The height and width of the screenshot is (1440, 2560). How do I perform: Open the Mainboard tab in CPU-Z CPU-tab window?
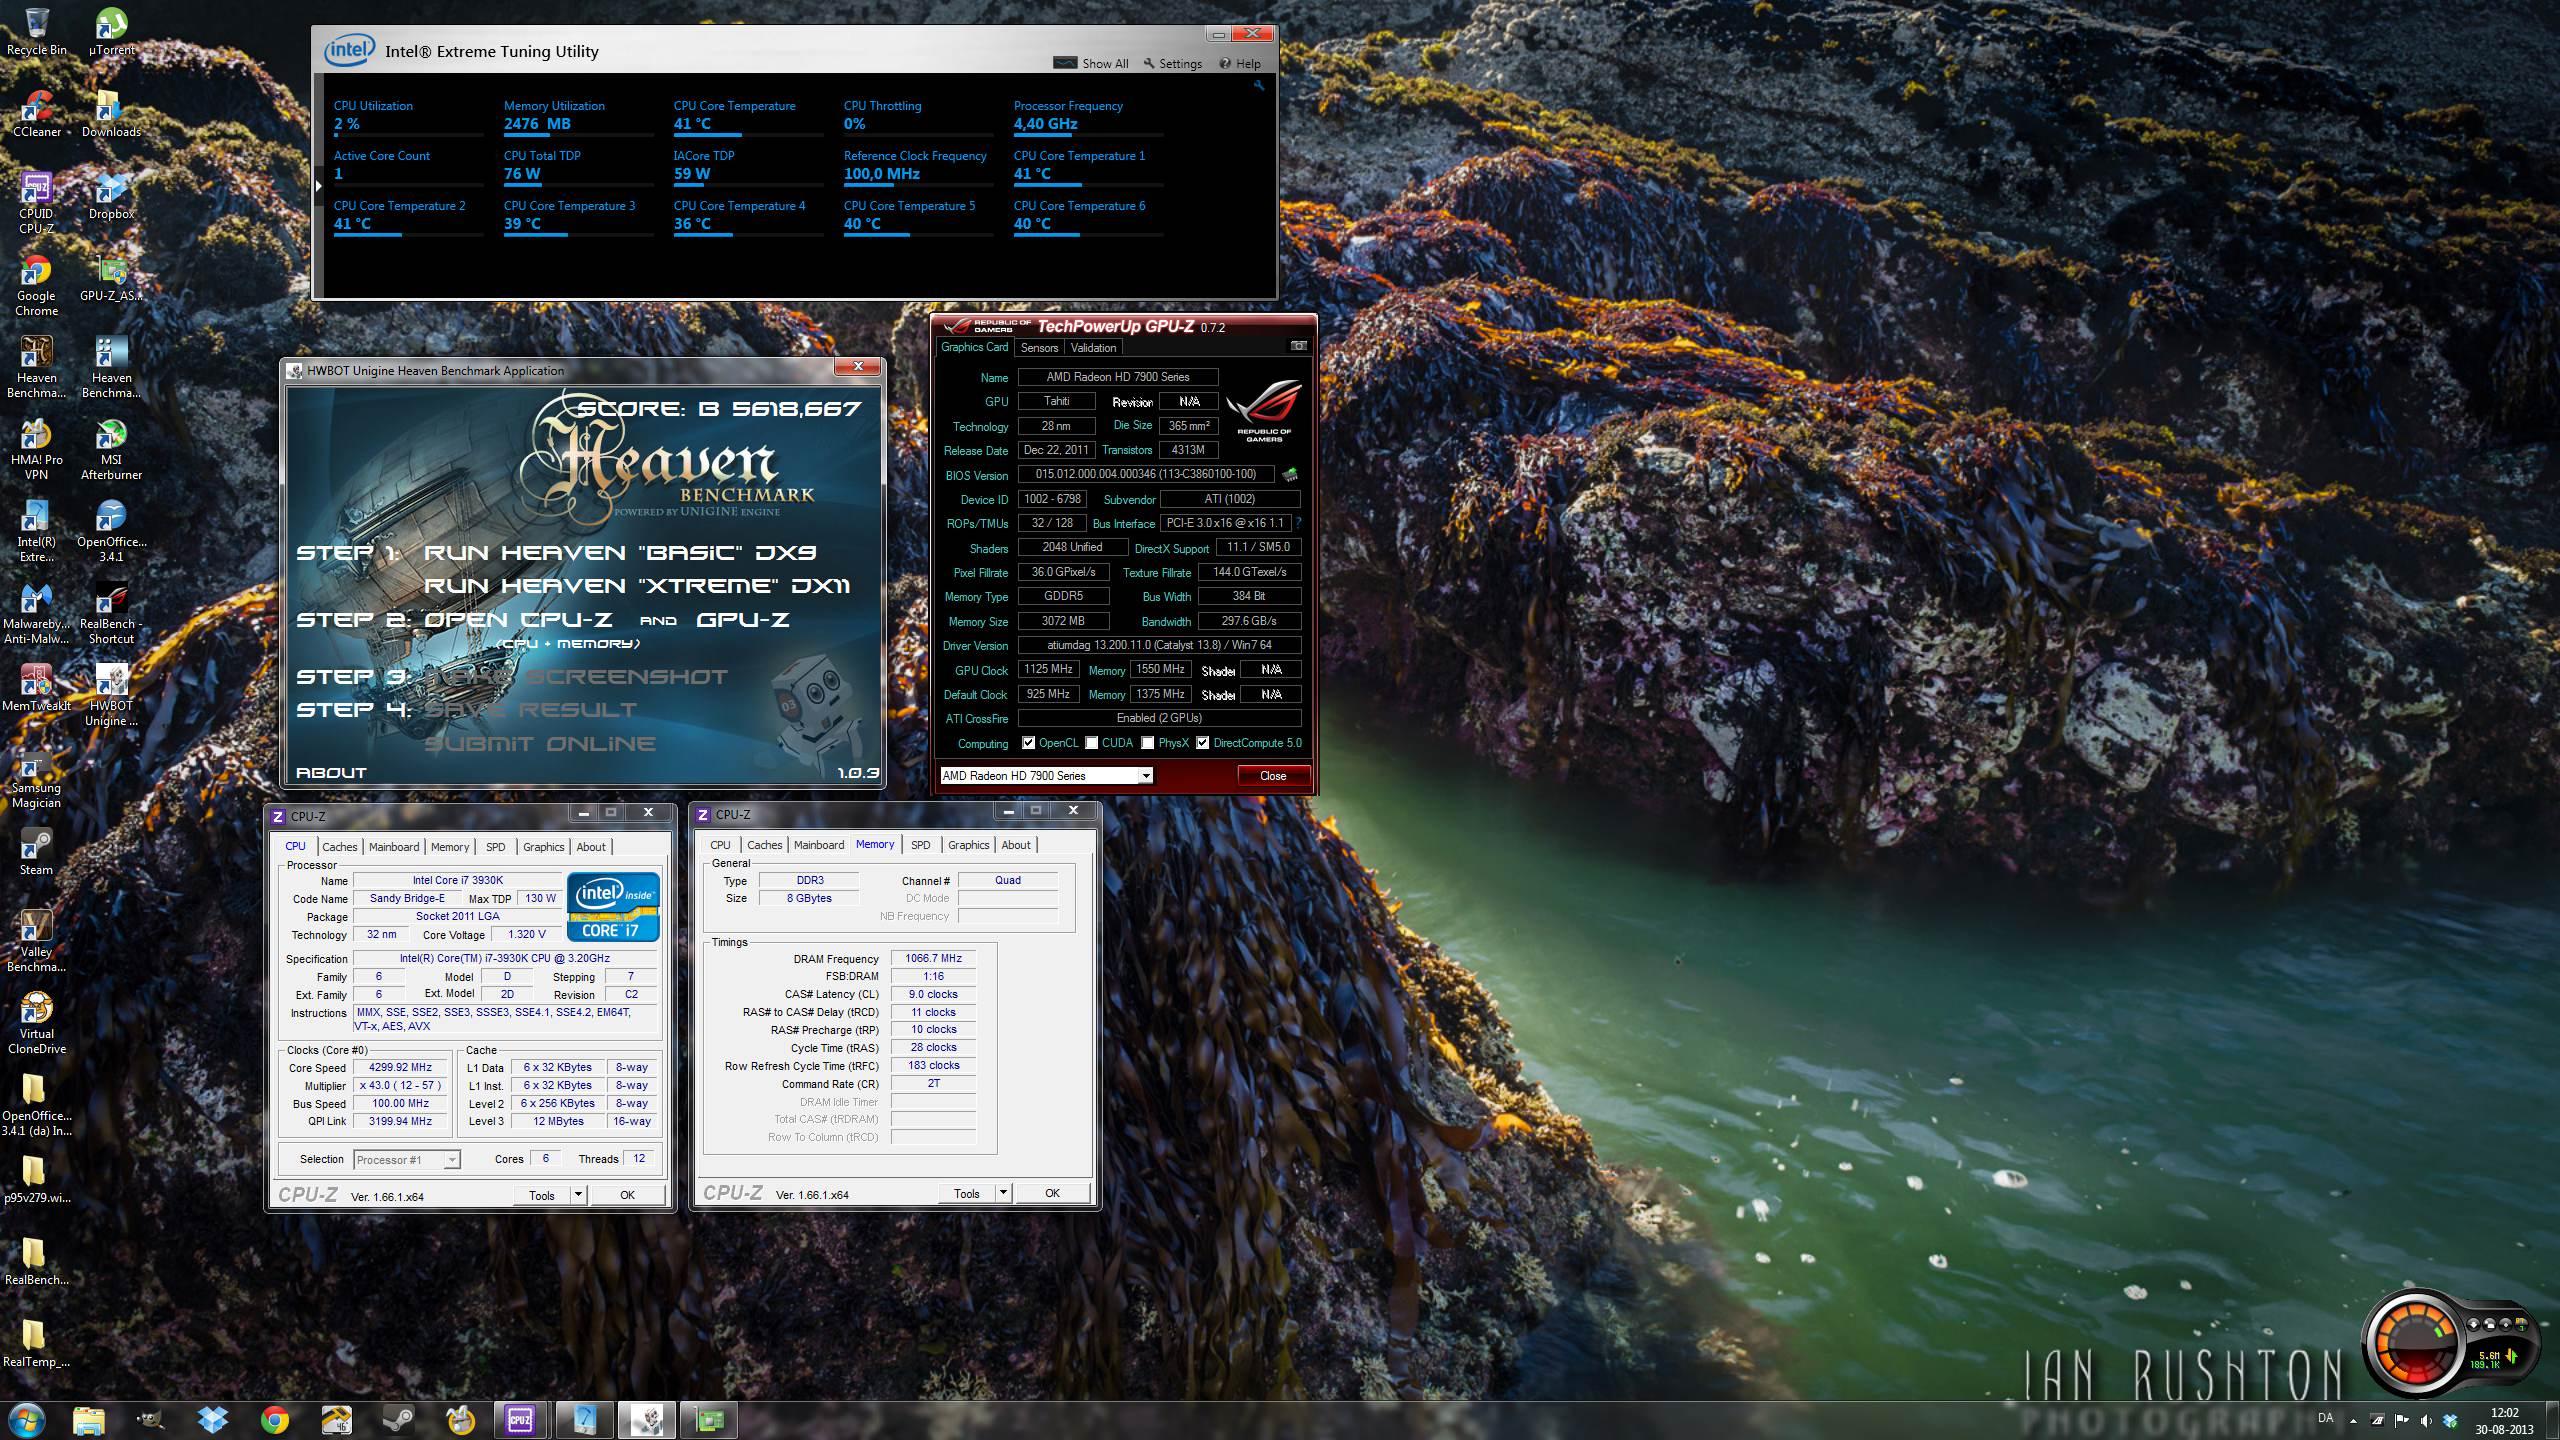(394, 846)
